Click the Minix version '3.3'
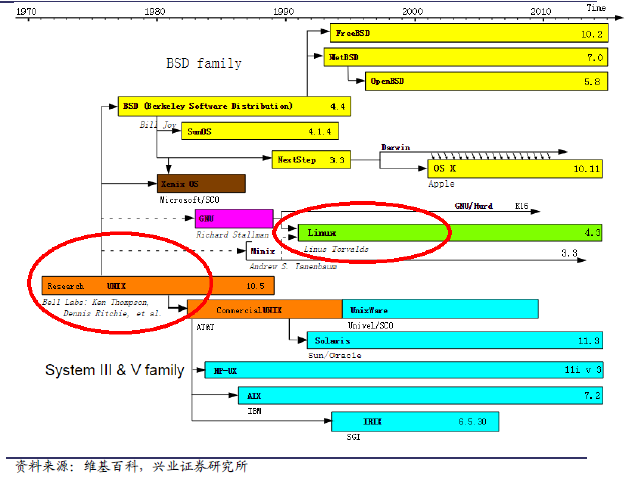The width and height of the screenshot is (628, 481). coord(569,253)
